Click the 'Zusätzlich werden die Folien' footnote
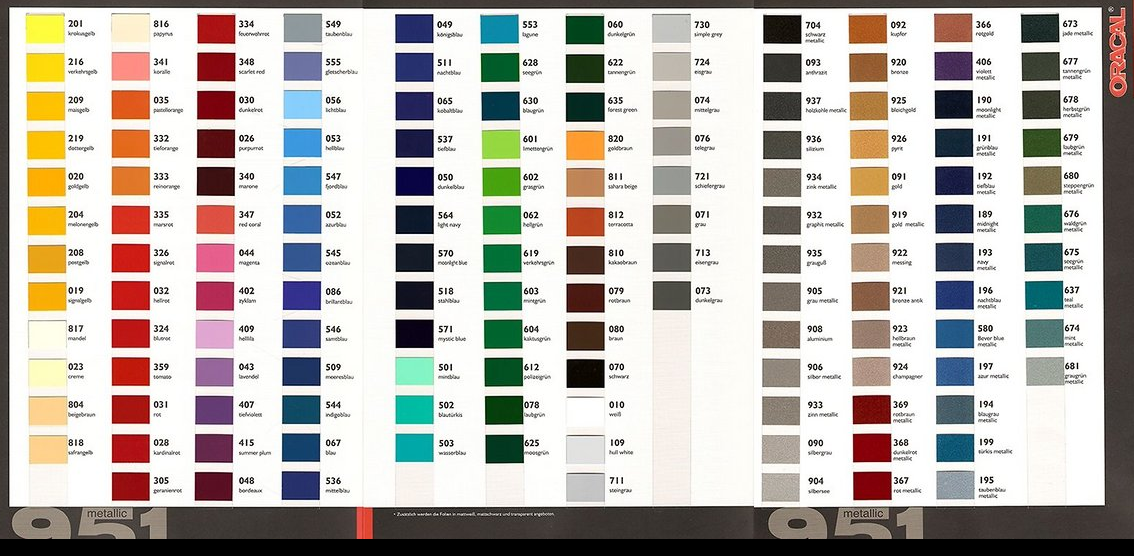The image size is (1134, 556). [473, 514]
